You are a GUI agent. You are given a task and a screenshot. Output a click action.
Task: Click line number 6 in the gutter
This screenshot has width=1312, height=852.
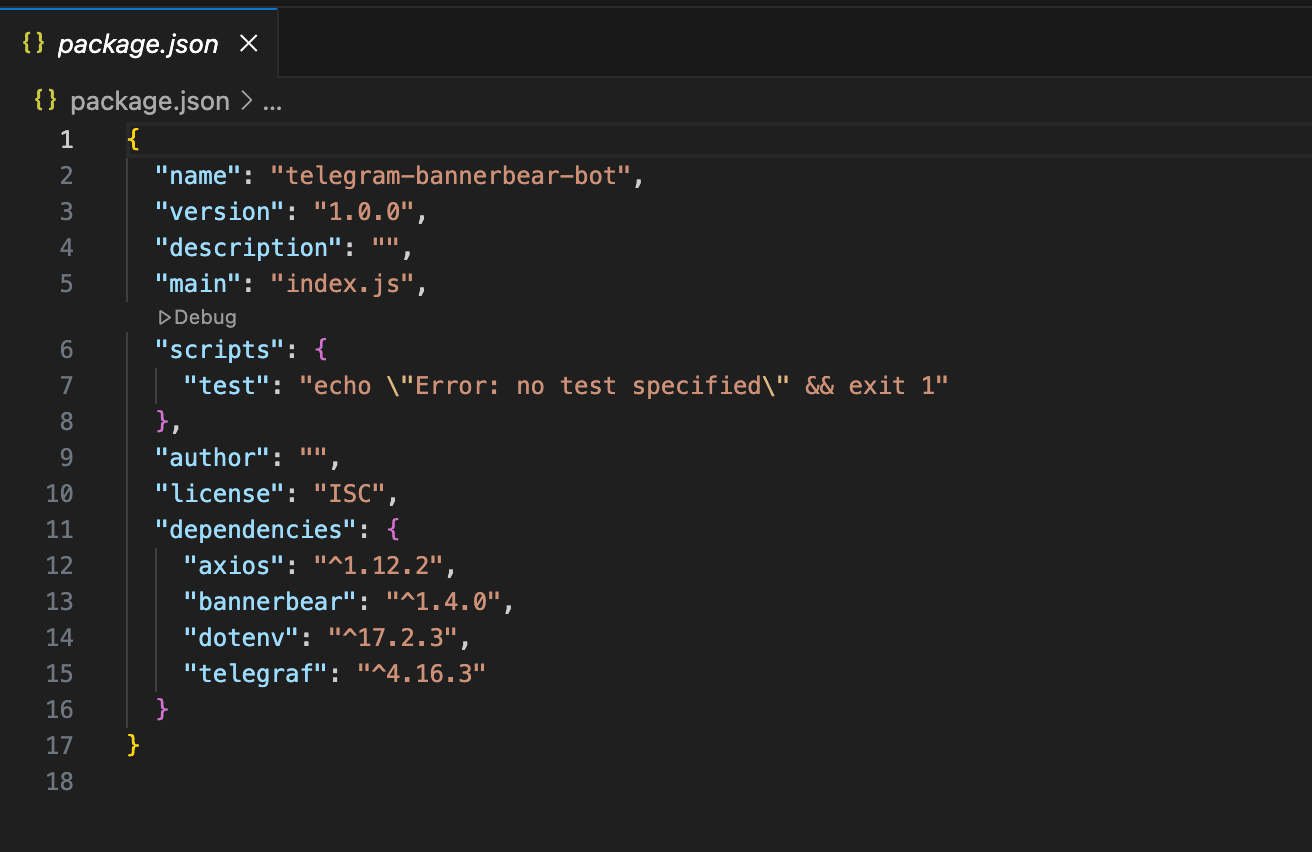(x=66, y=350)
